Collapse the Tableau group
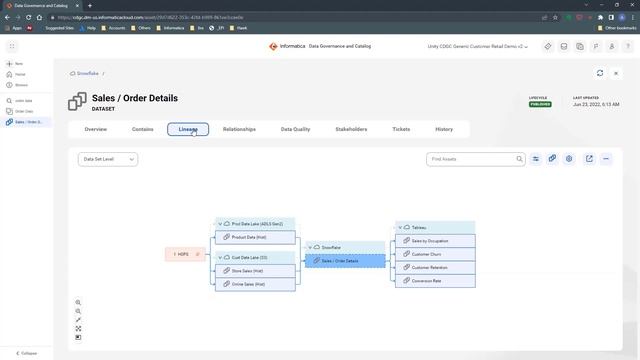Viewport: 640px width, 360px height. (400, 227)
